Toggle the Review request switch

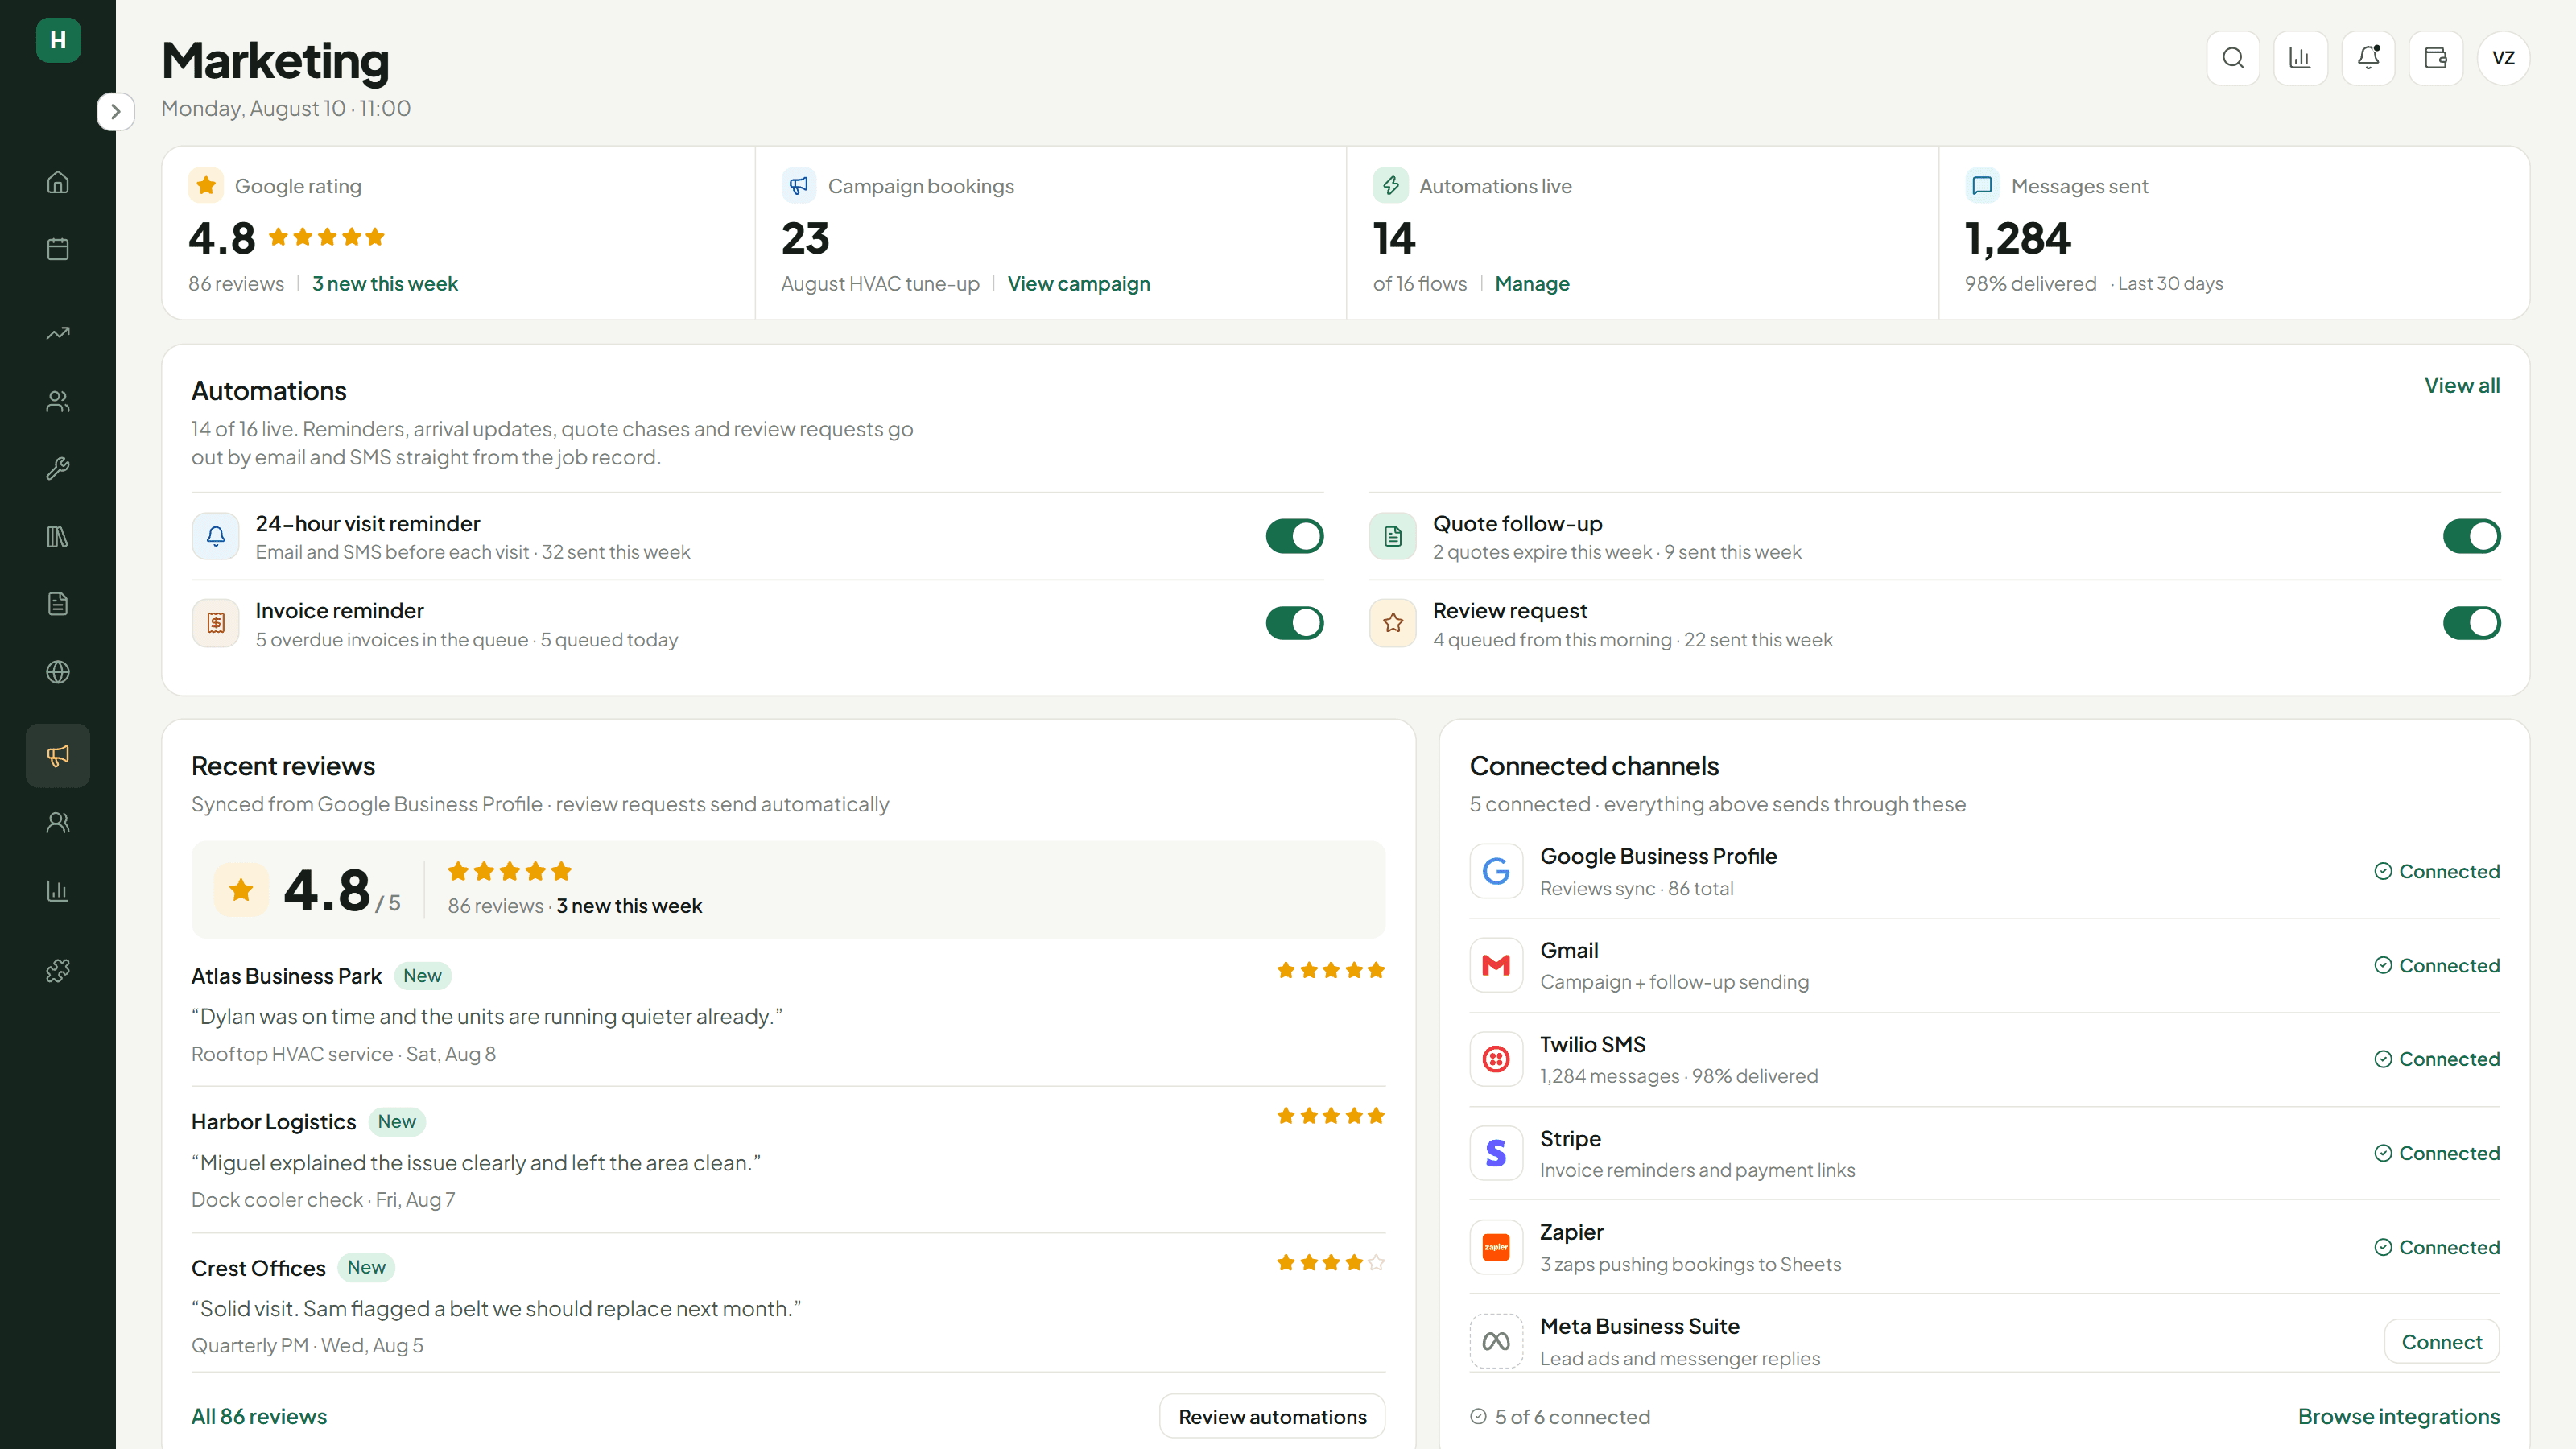pos(2471,623)
